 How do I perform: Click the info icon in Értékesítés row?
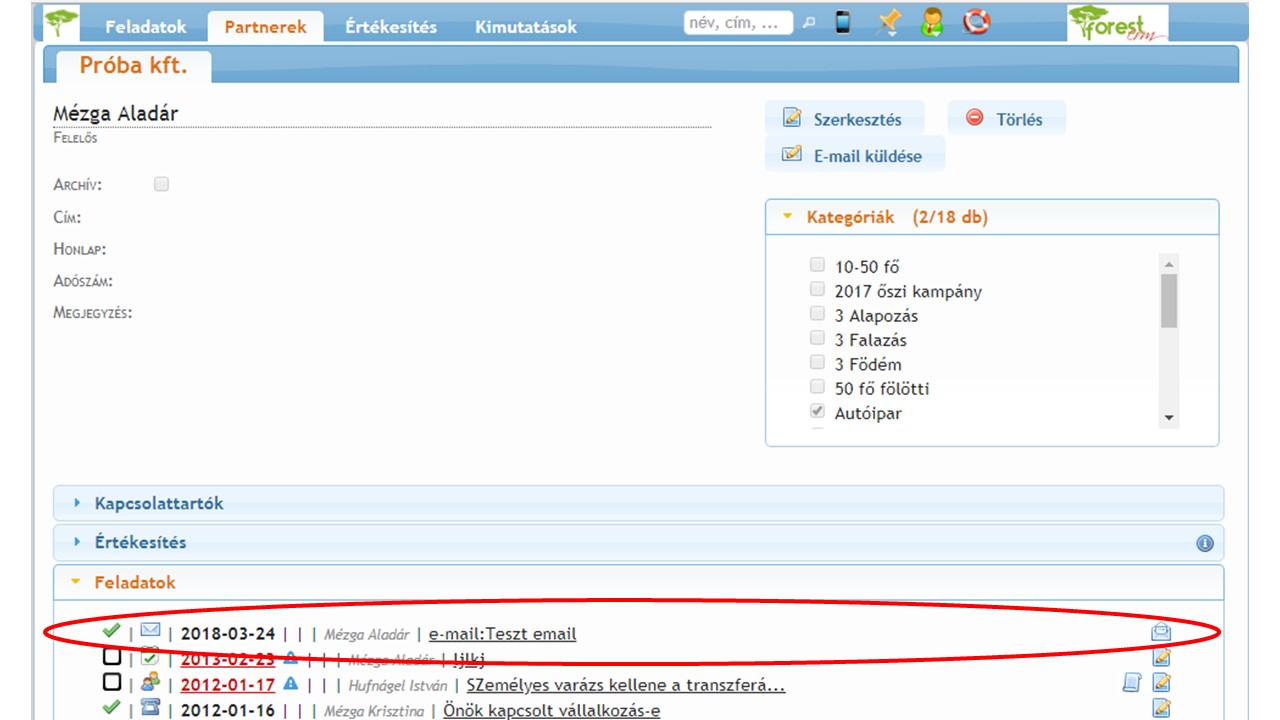point(1205,543)
